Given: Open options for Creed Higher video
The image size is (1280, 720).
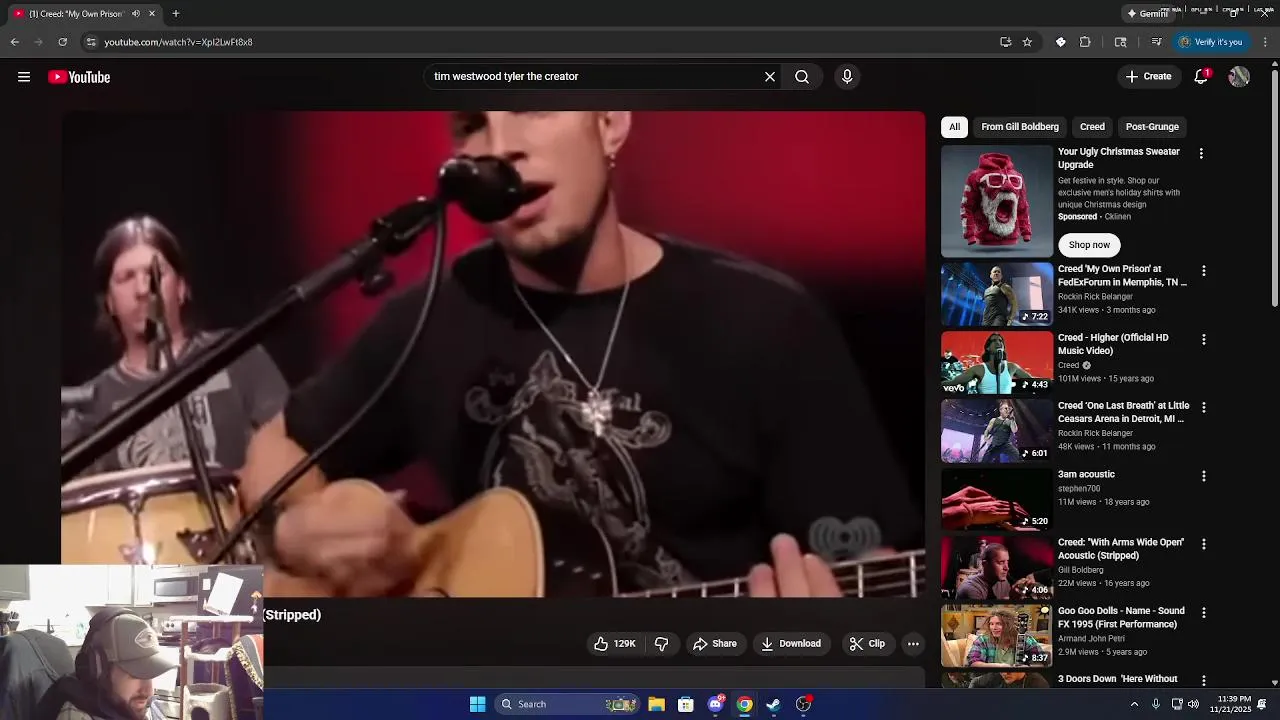Looking at the screenshot, I should tap(1204, 339).
